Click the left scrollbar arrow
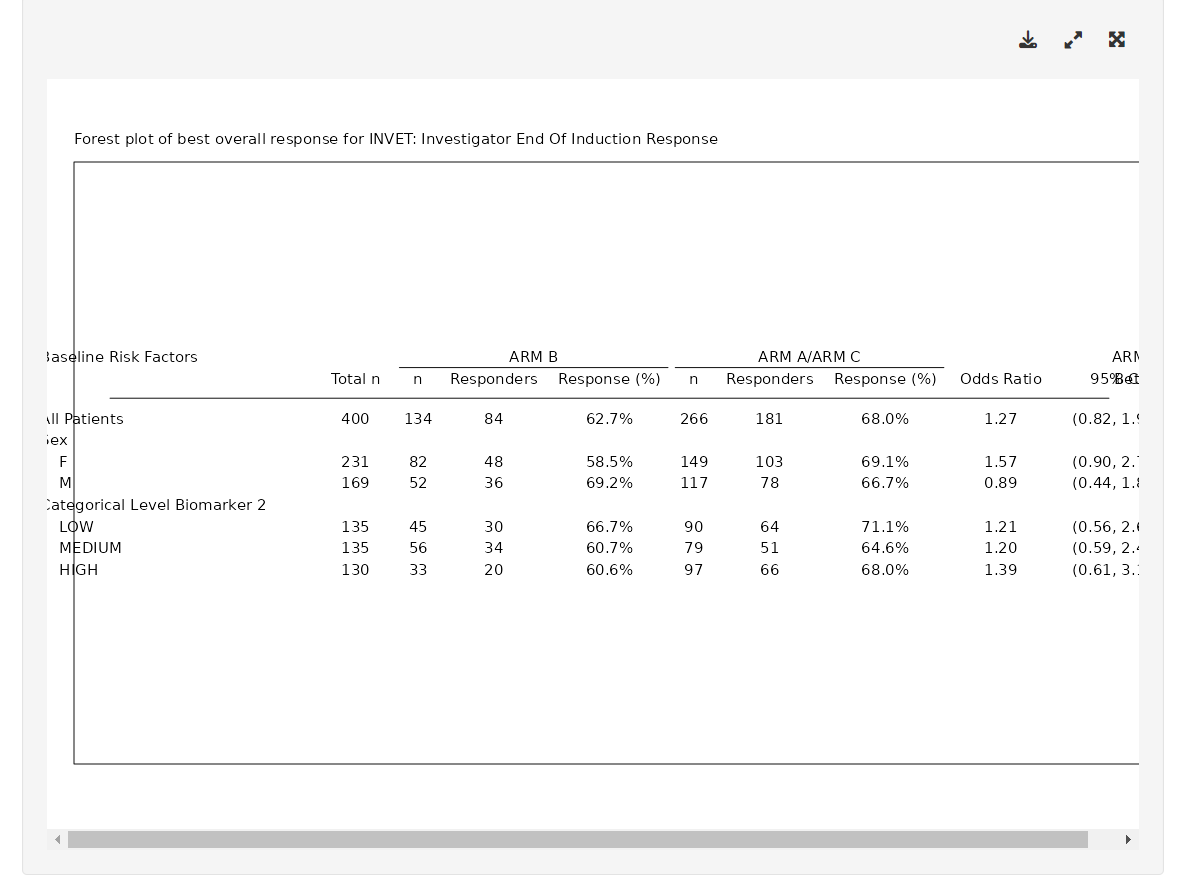 (57, 840)
